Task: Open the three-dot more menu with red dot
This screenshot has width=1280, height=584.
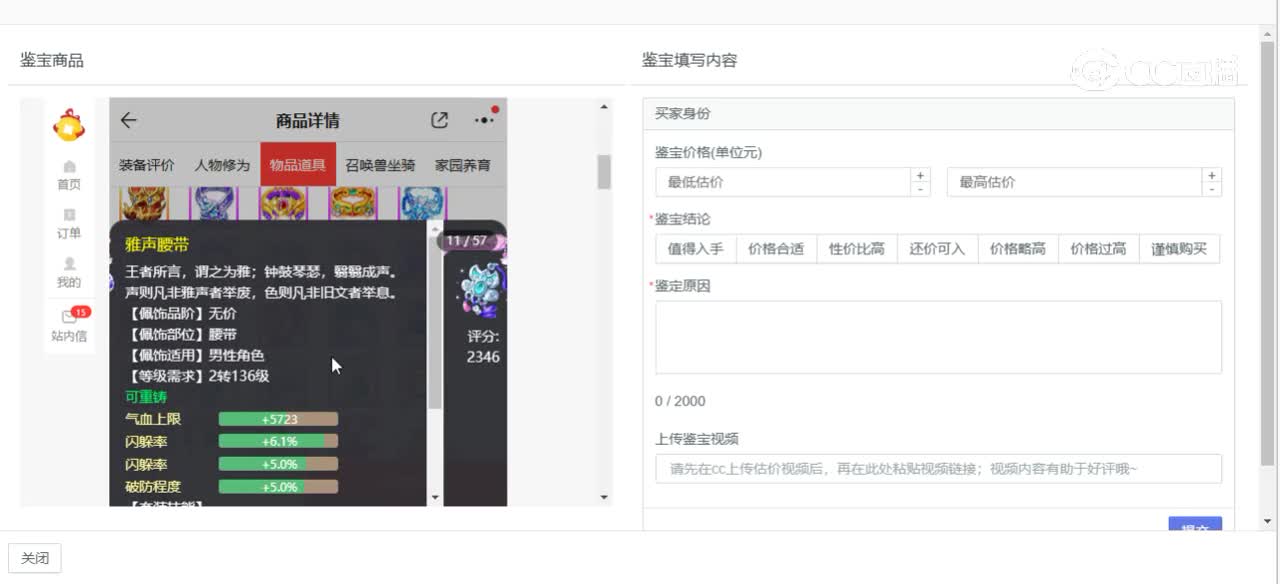Action: point(486,119)
